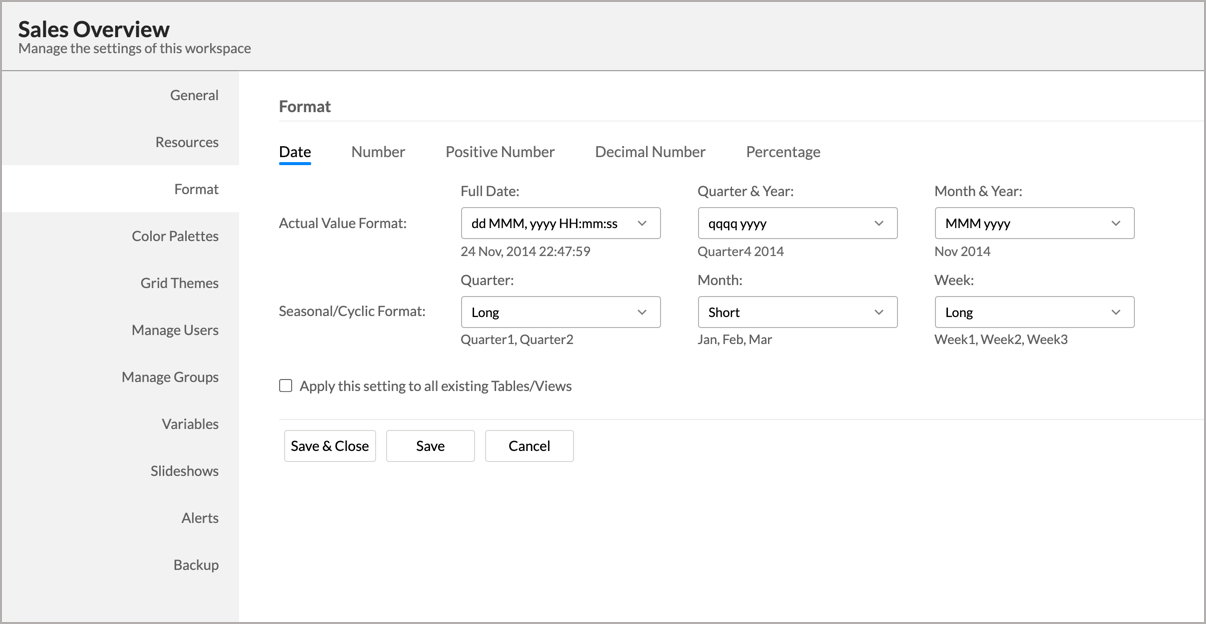Screen dimensions: 1206x624
Task: Open the Full Date format dropdown
Action: click(x=560, y=223)
